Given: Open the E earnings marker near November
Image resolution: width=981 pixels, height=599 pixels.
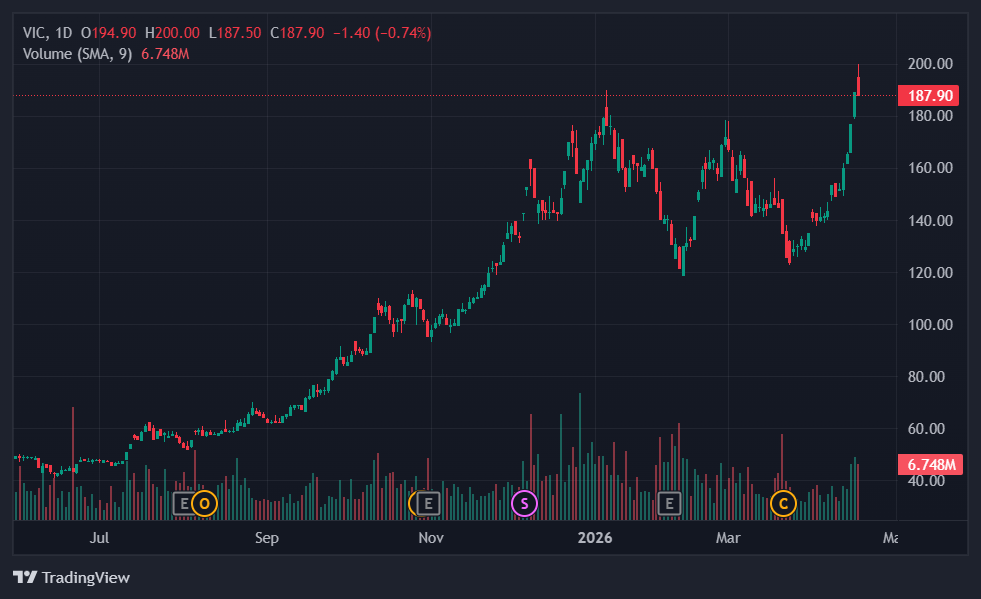Looking at the screenshot, I should (428, 503).
